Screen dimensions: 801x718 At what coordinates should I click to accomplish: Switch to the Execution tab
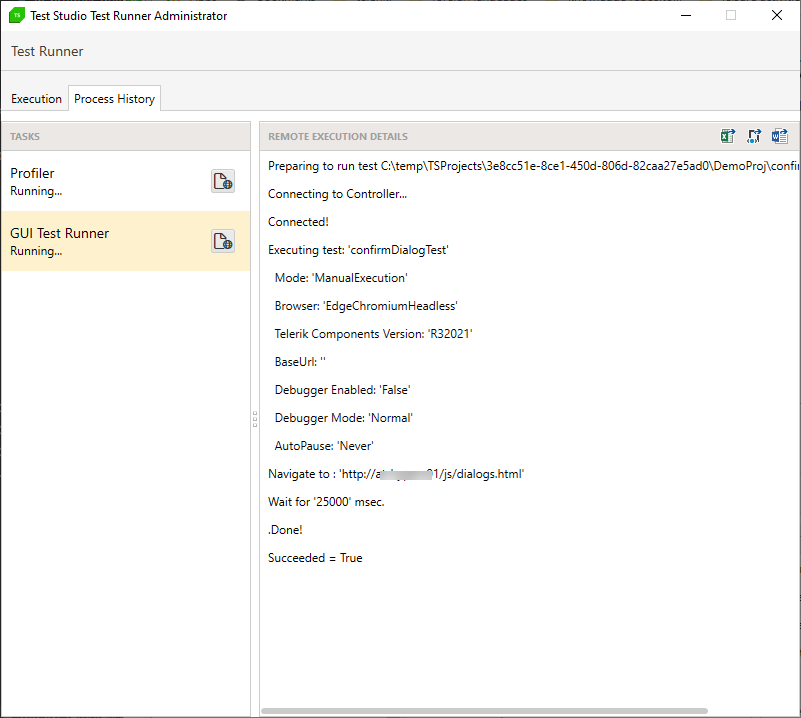click(x=36, y=99)
